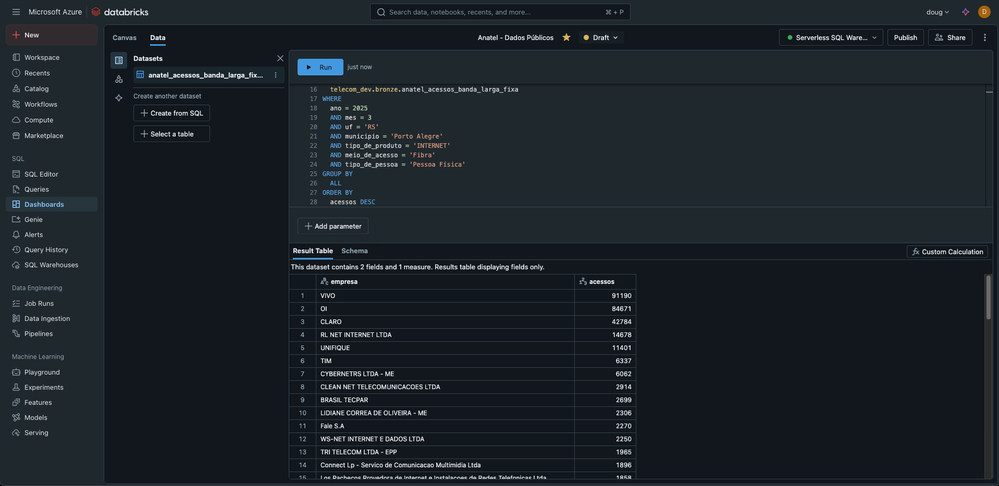Toggle the hamburger sidebar menu
The height and width of the screenshot is (486, 999).
pyautogui.click(x=15, y=12)
